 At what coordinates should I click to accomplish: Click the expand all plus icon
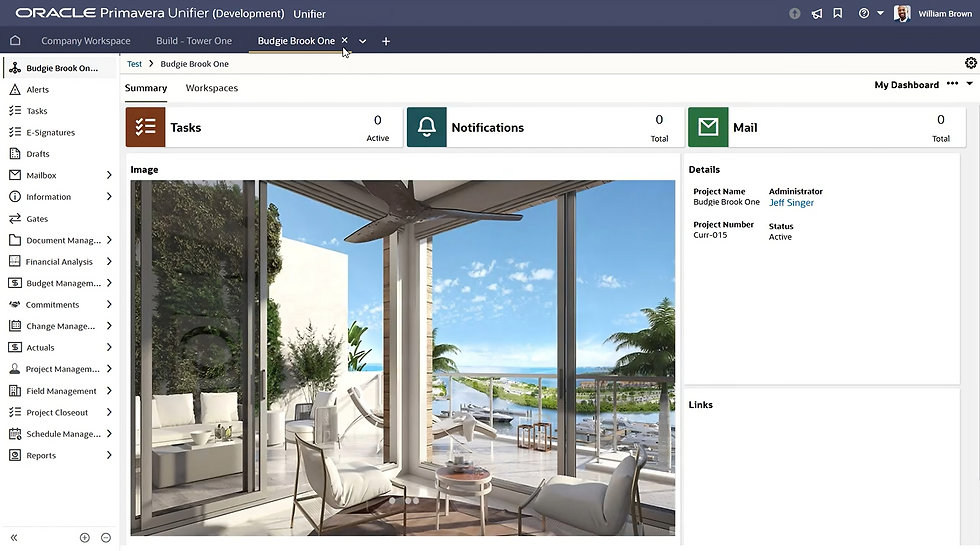85,537
